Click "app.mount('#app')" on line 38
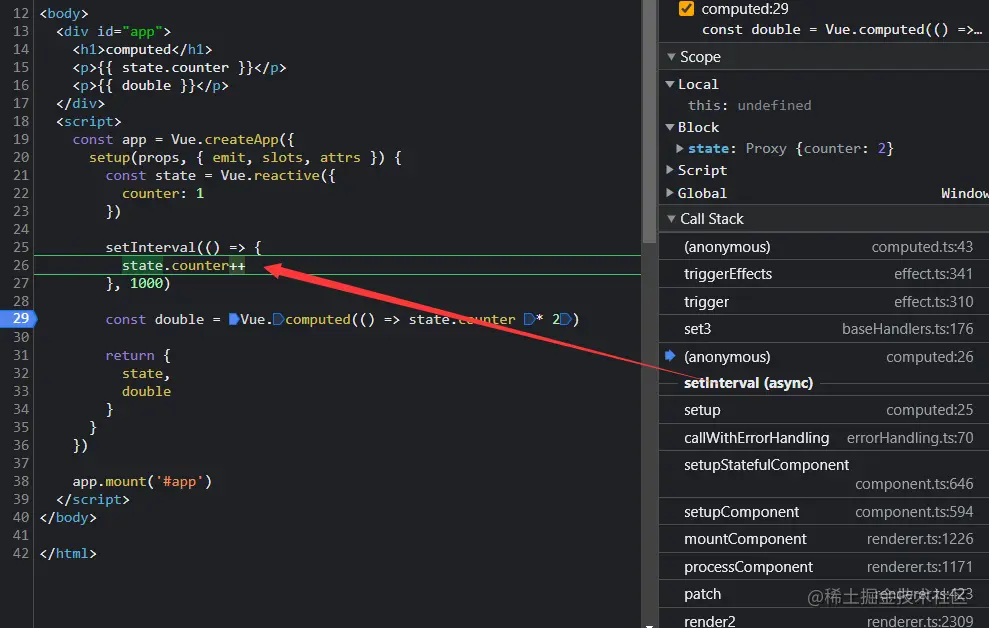 click(142, 482)
